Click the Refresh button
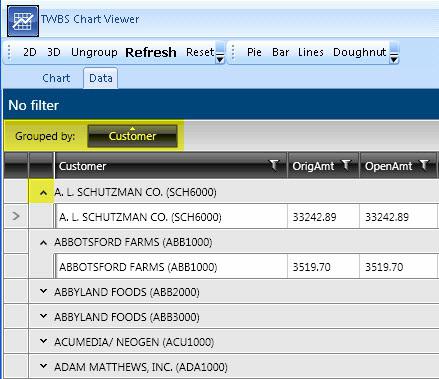This screenshot has width=439, height=379. 151,52
